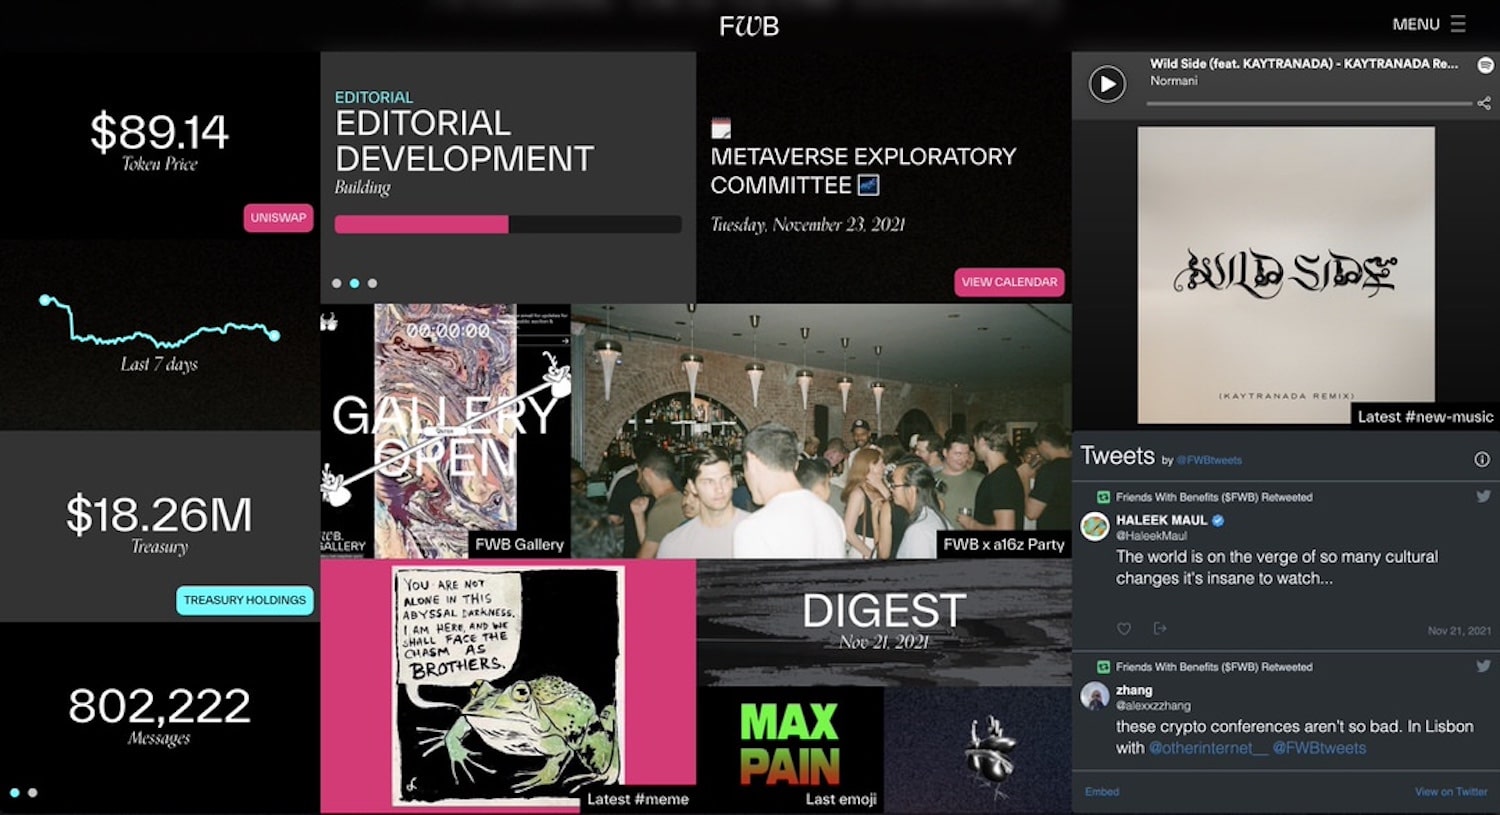The height and width of the screenshot is (815, 1500).
Task: Click Twitter bird icon on zhang tweet
Action: [1483, 666]
